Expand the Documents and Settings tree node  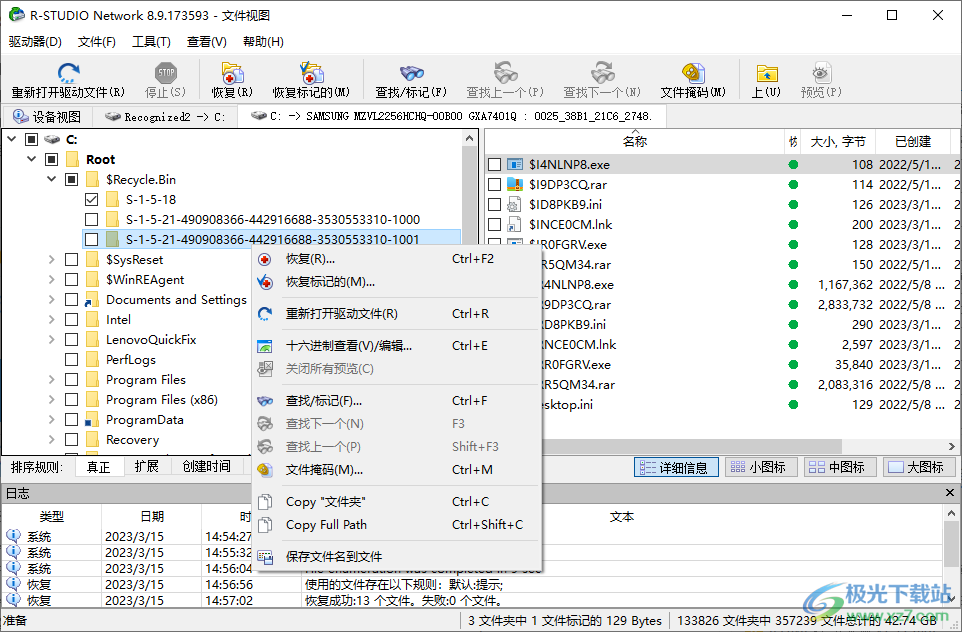tap(51, 301)
